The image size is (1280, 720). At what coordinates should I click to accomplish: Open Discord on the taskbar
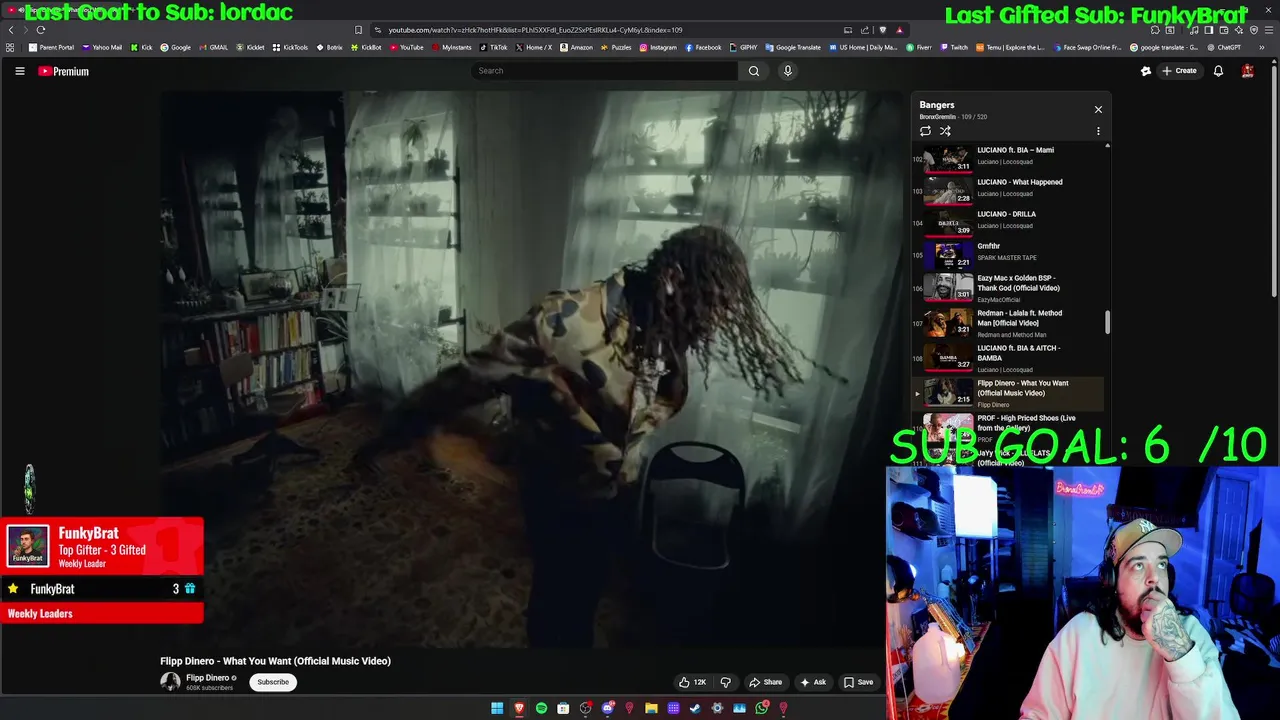607,708
